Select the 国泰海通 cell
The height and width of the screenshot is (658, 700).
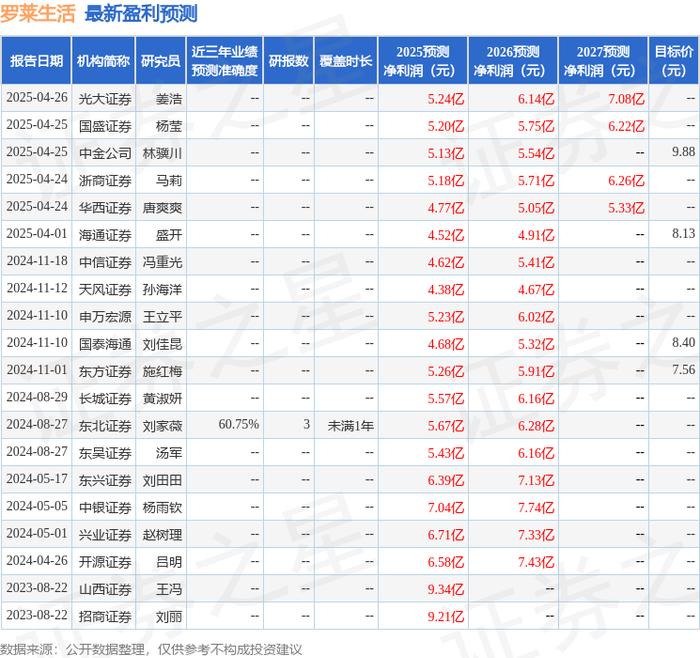click(105, 344)
